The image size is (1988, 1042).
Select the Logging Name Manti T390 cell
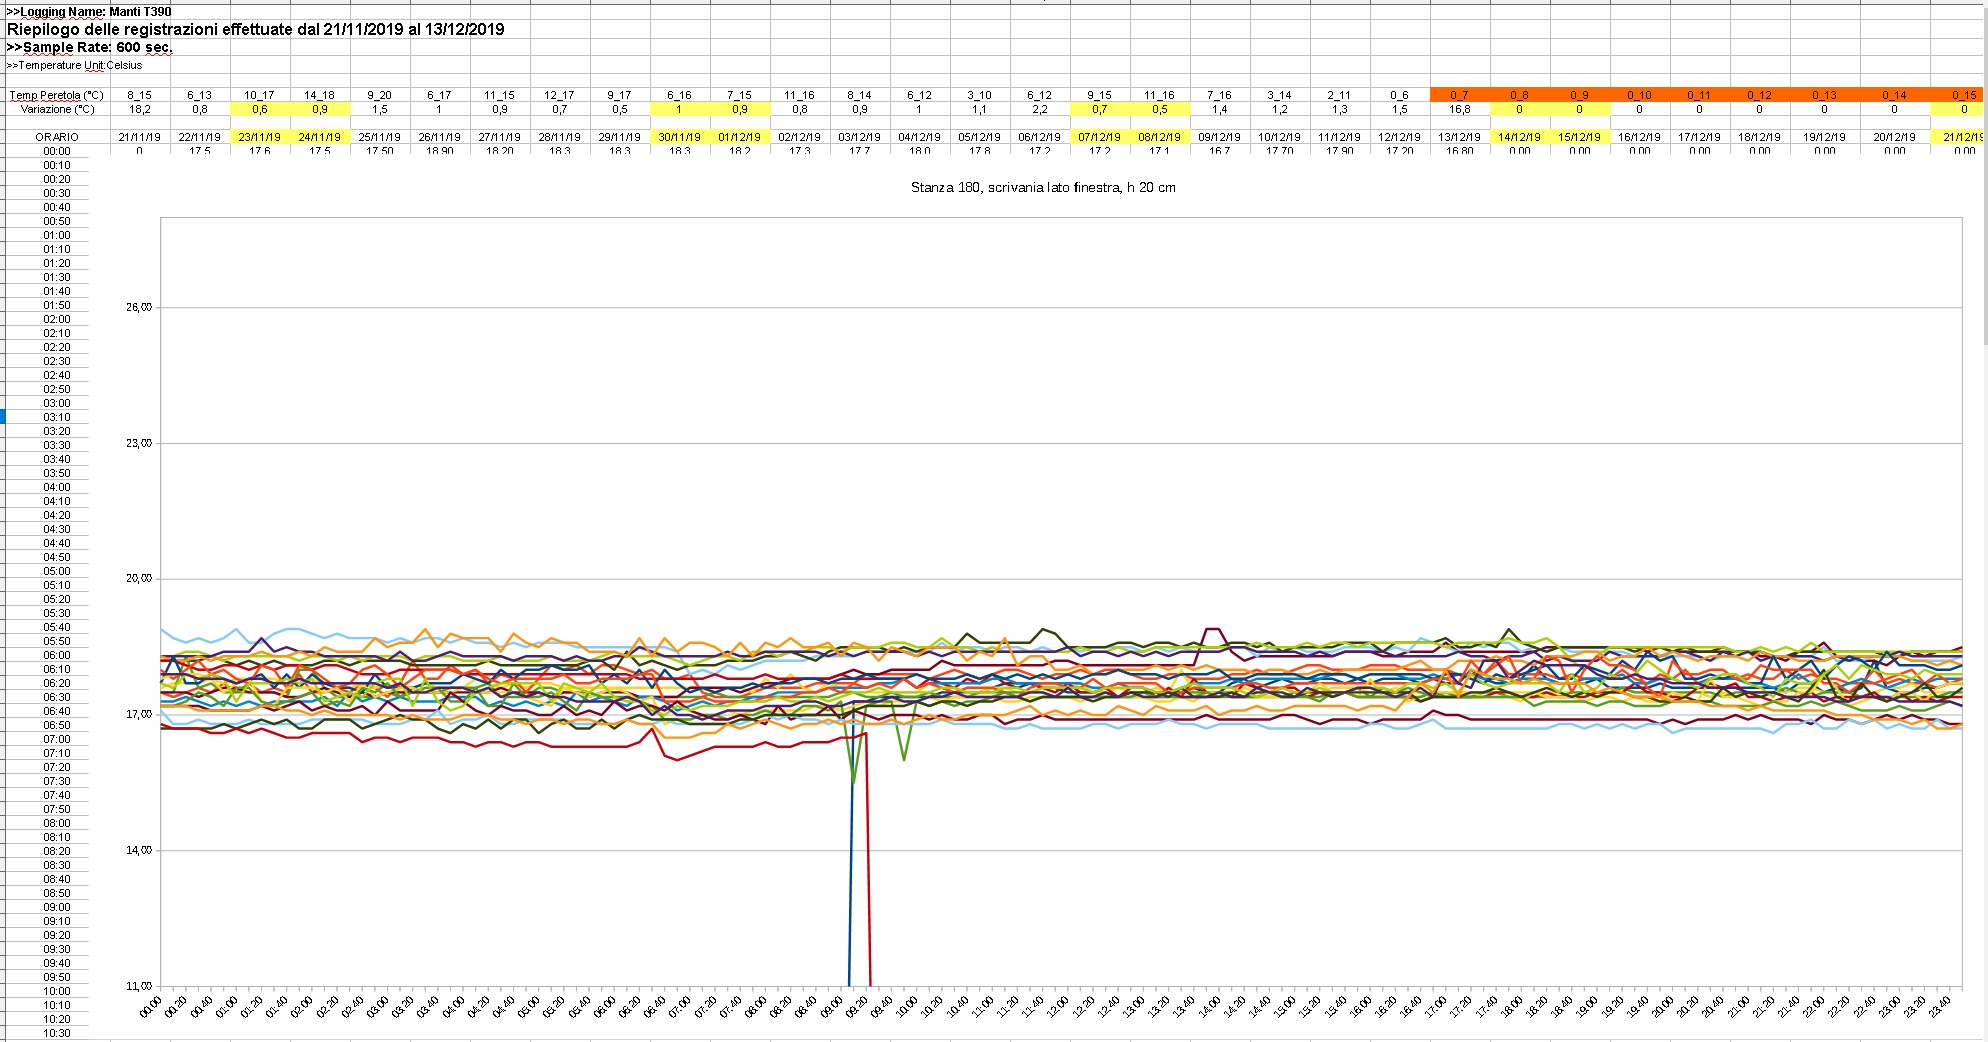coord(90,12)
